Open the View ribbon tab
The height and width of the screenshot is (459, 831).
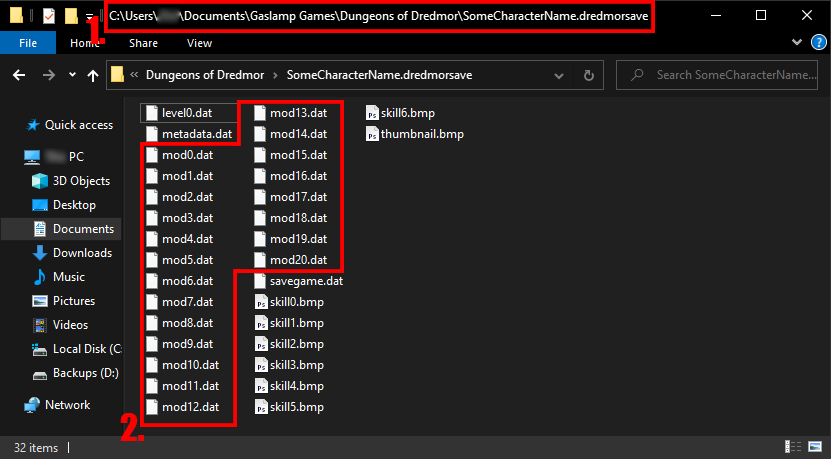(199, 43)
